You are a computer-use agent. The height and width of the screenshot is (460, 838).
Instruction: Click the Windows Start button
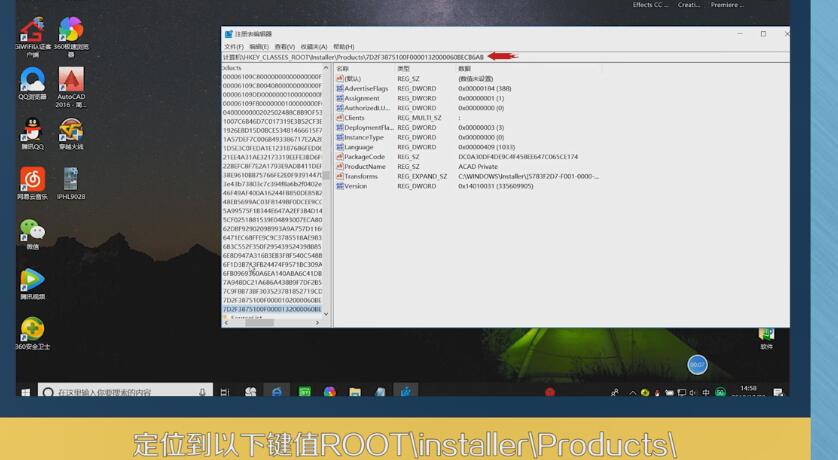[25, 392]
